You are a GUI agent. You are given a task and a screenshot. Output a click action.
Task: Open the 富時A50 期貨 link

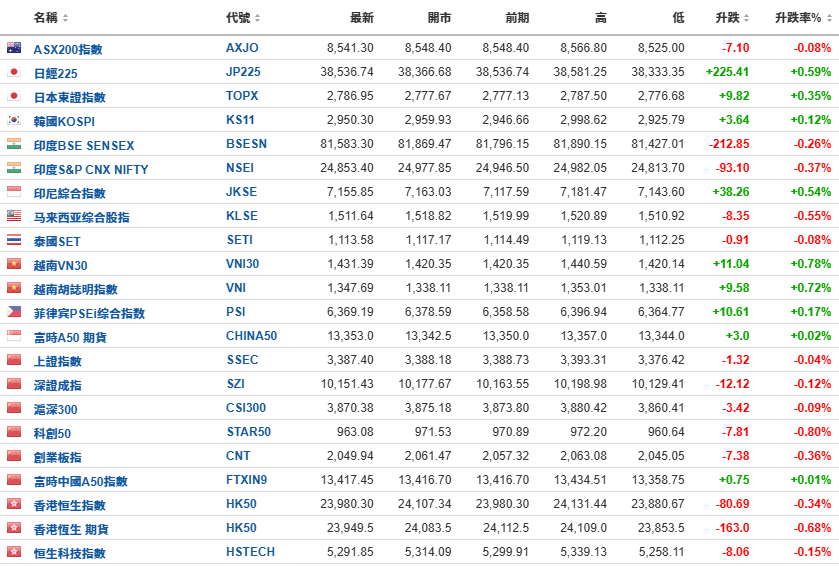pyautogui.click(x=70, y=338)
